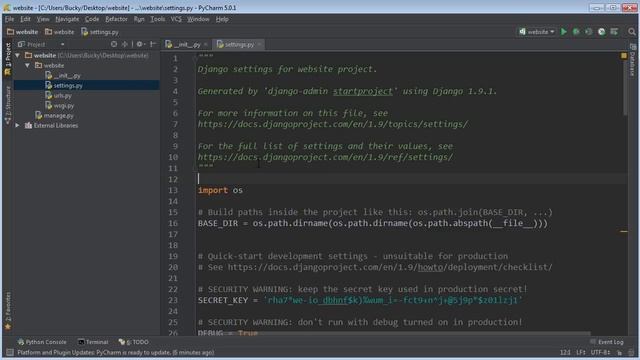This screenshot has width=640, height=360.
Task: Collapse the inner website package folder
Action: (27, 65)
